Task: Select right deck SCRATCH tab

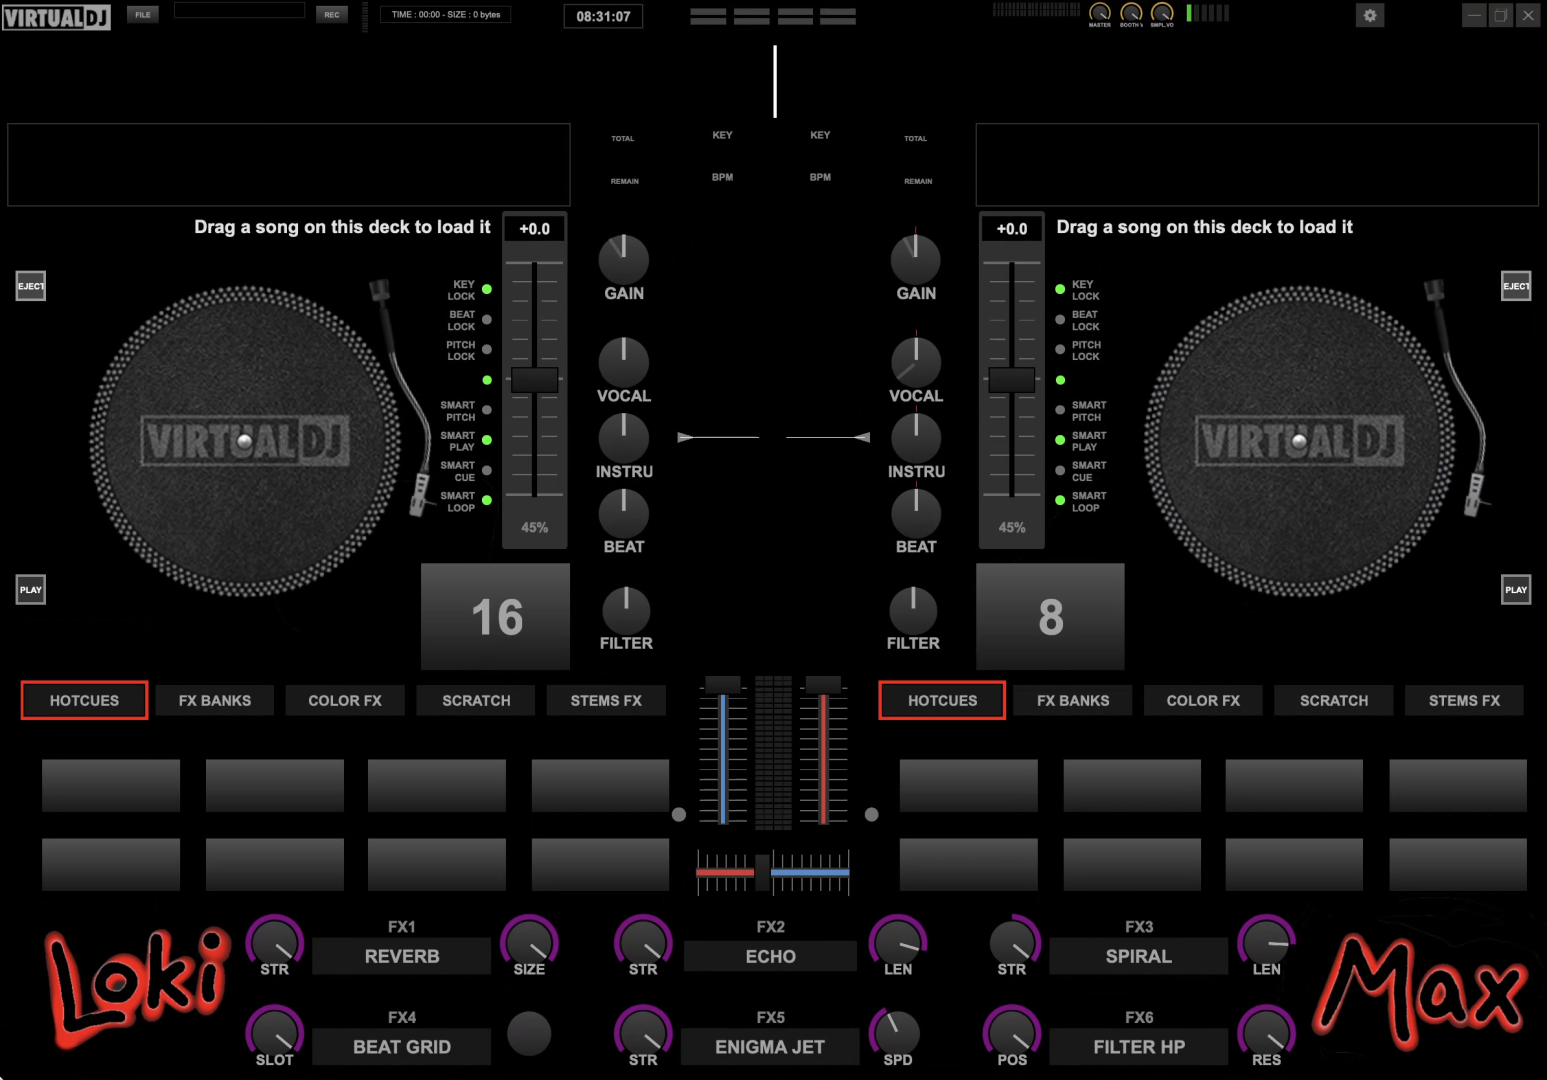Action: click(1334, 700)
